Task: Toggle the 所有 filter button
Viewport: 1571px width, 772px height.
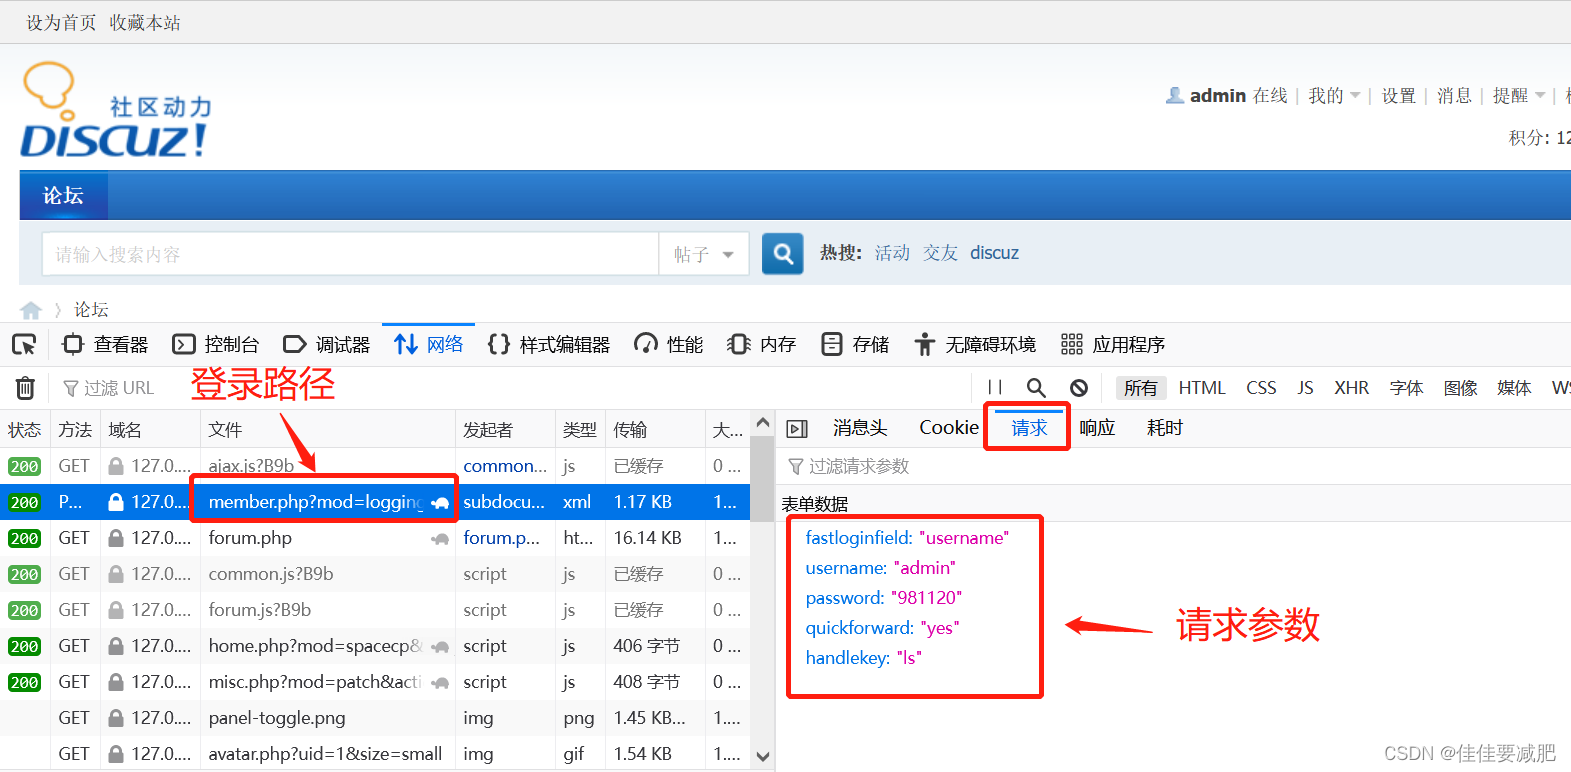Action: pos(1141,388)
